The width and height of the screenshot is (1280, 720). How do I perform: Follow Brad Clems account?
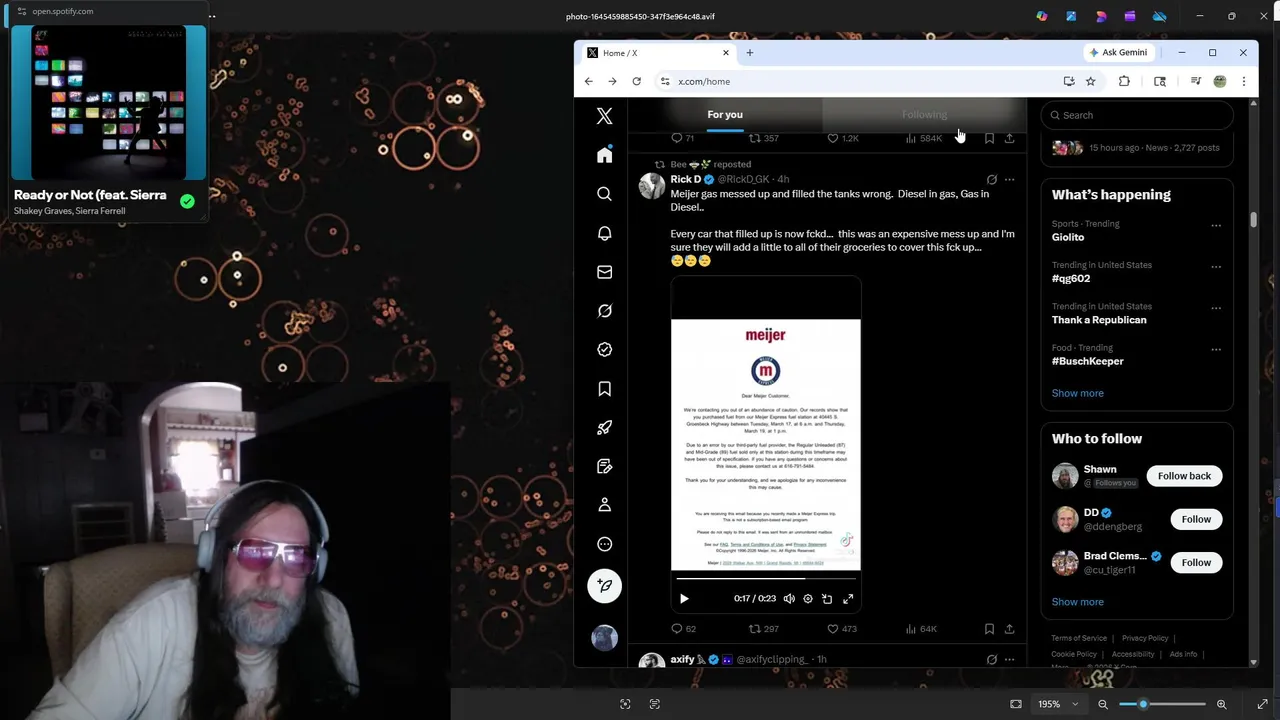pos(1196,562)
